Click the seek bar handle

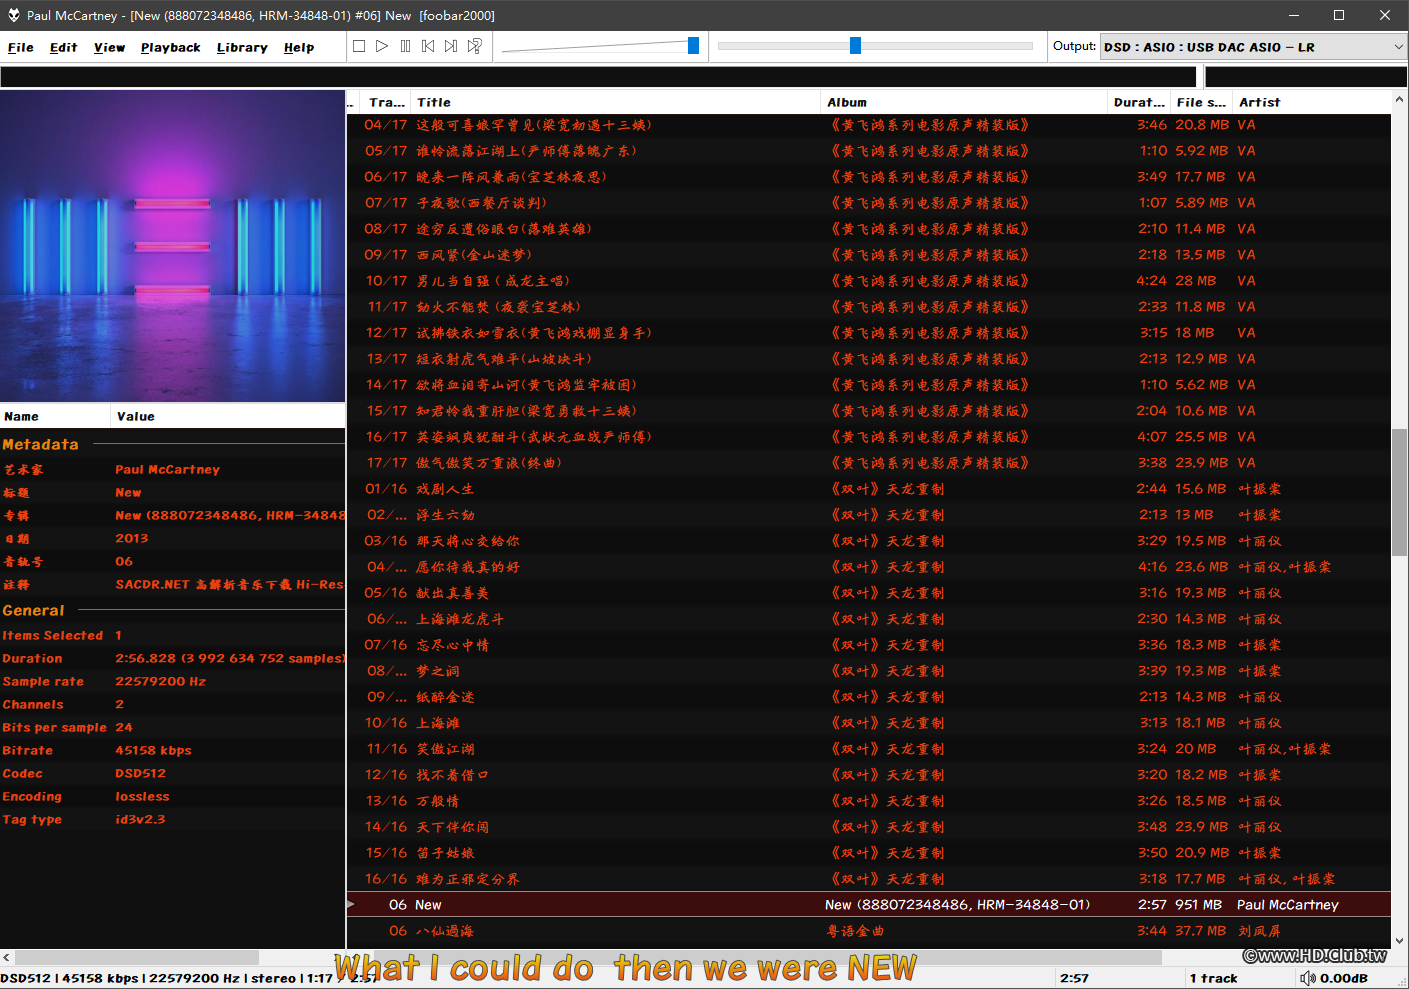pyautogui.click(x=855, y=45)
